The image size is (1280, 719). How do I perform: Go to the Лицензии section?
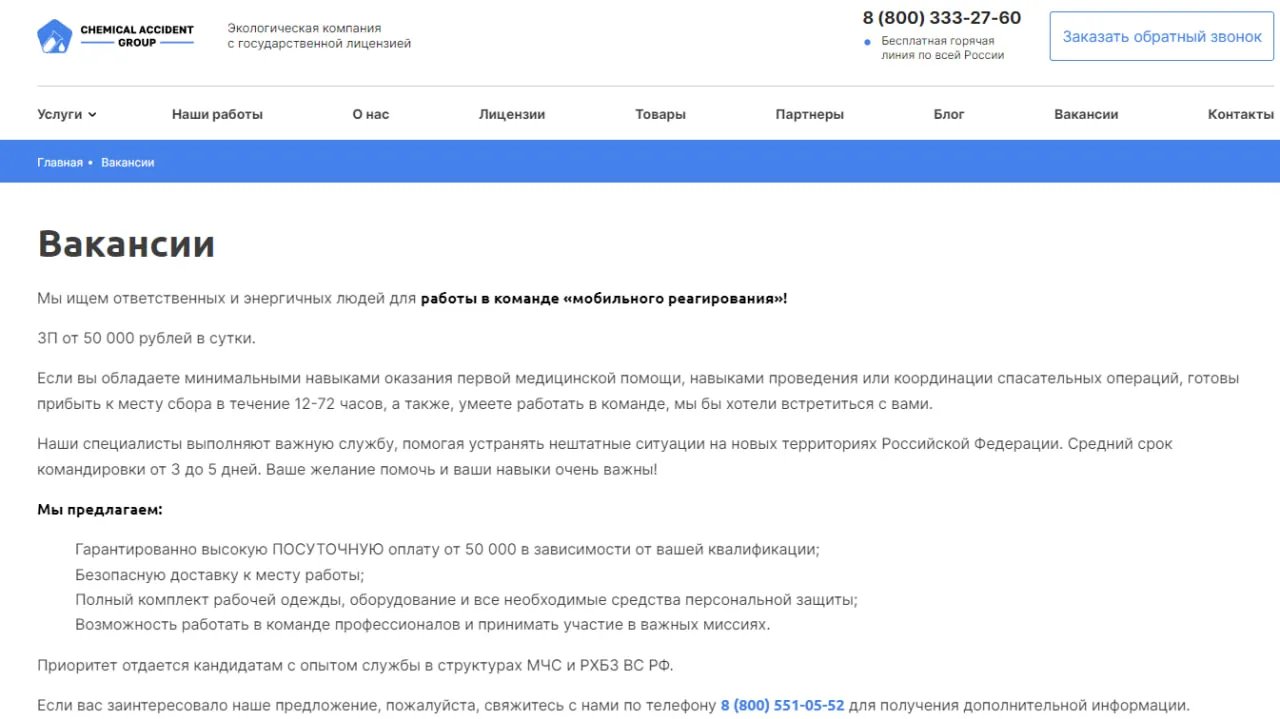[x=511, y=114]
